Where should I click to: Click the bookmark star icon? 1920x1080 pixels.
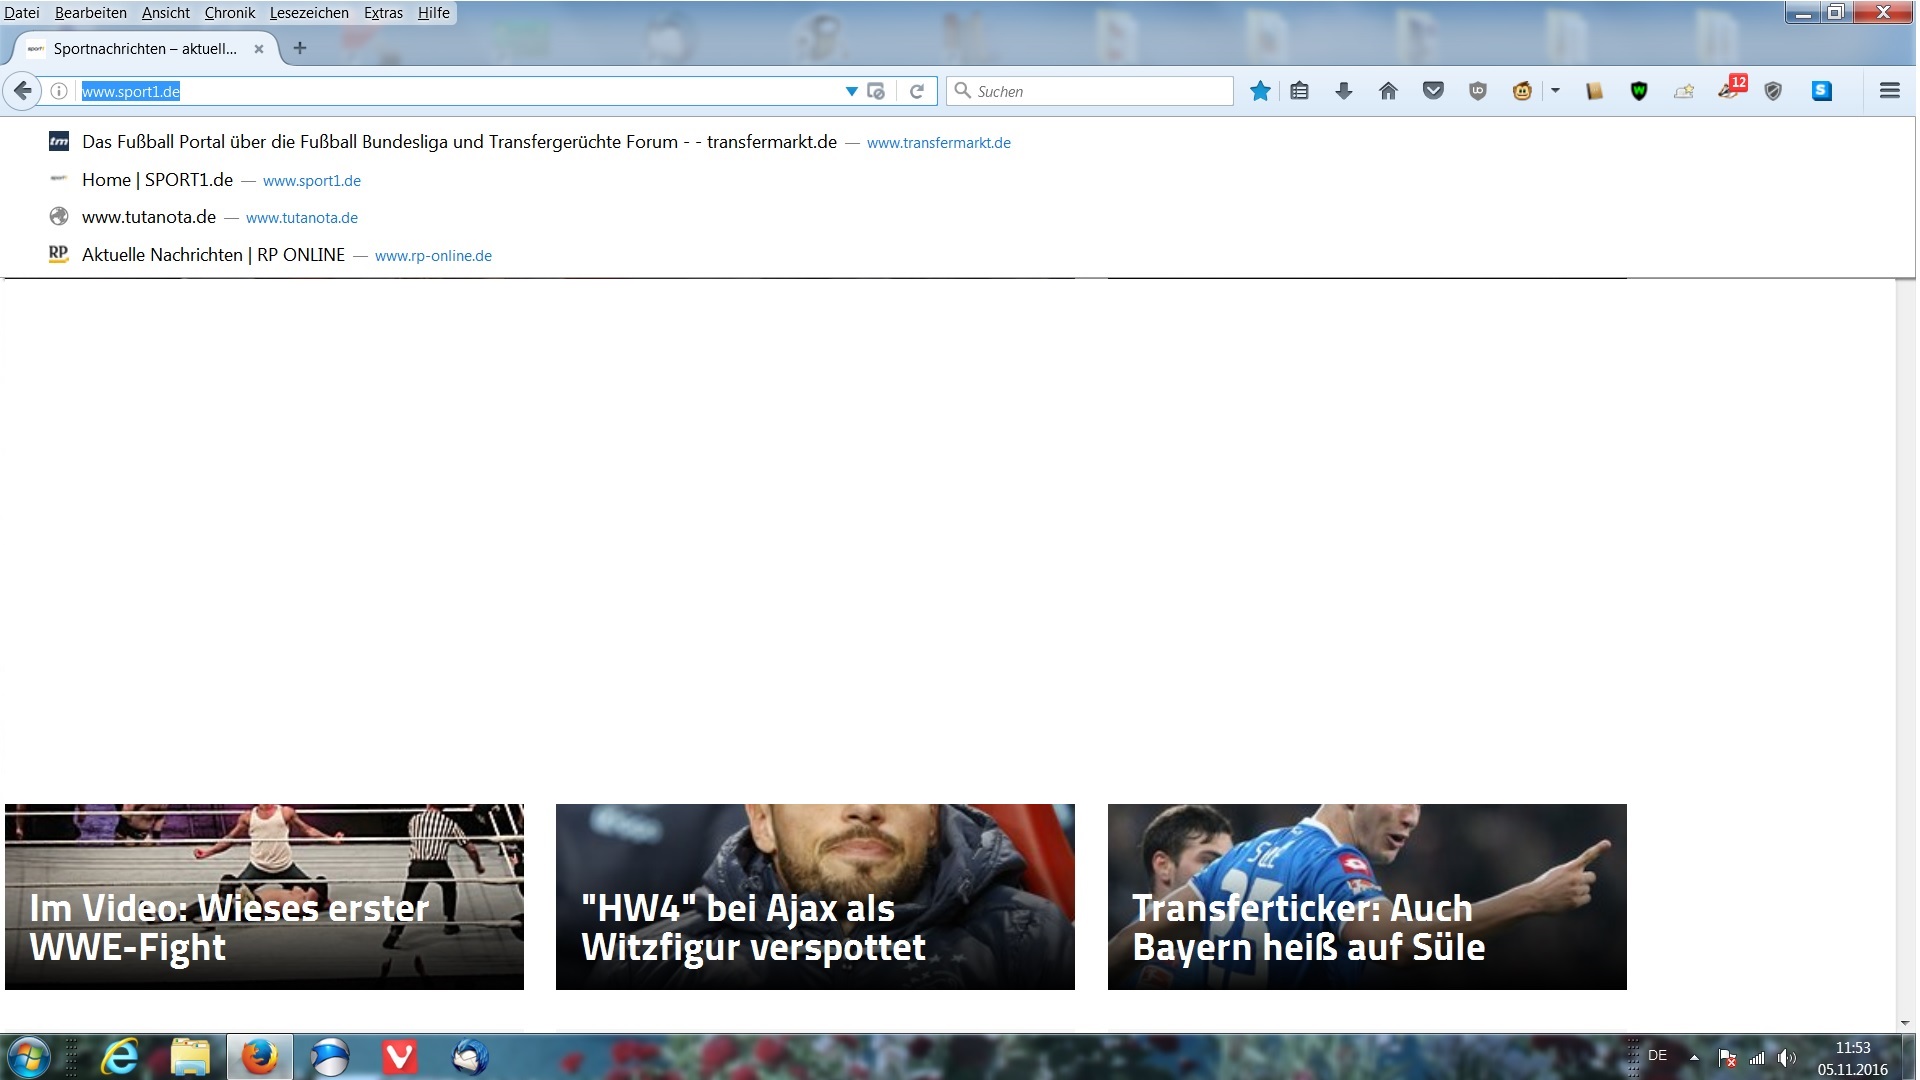pyautogui.click(x=1260, y=91)
